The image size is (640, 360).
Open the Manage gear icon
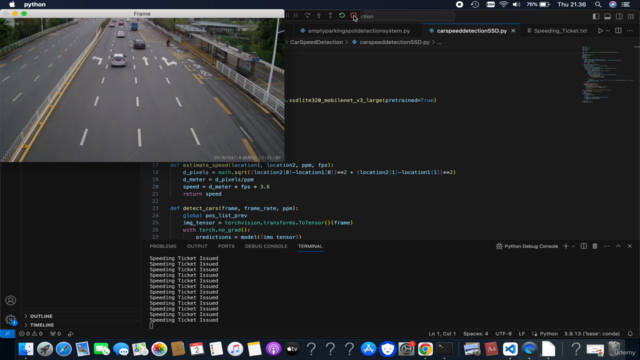[11, 320]
